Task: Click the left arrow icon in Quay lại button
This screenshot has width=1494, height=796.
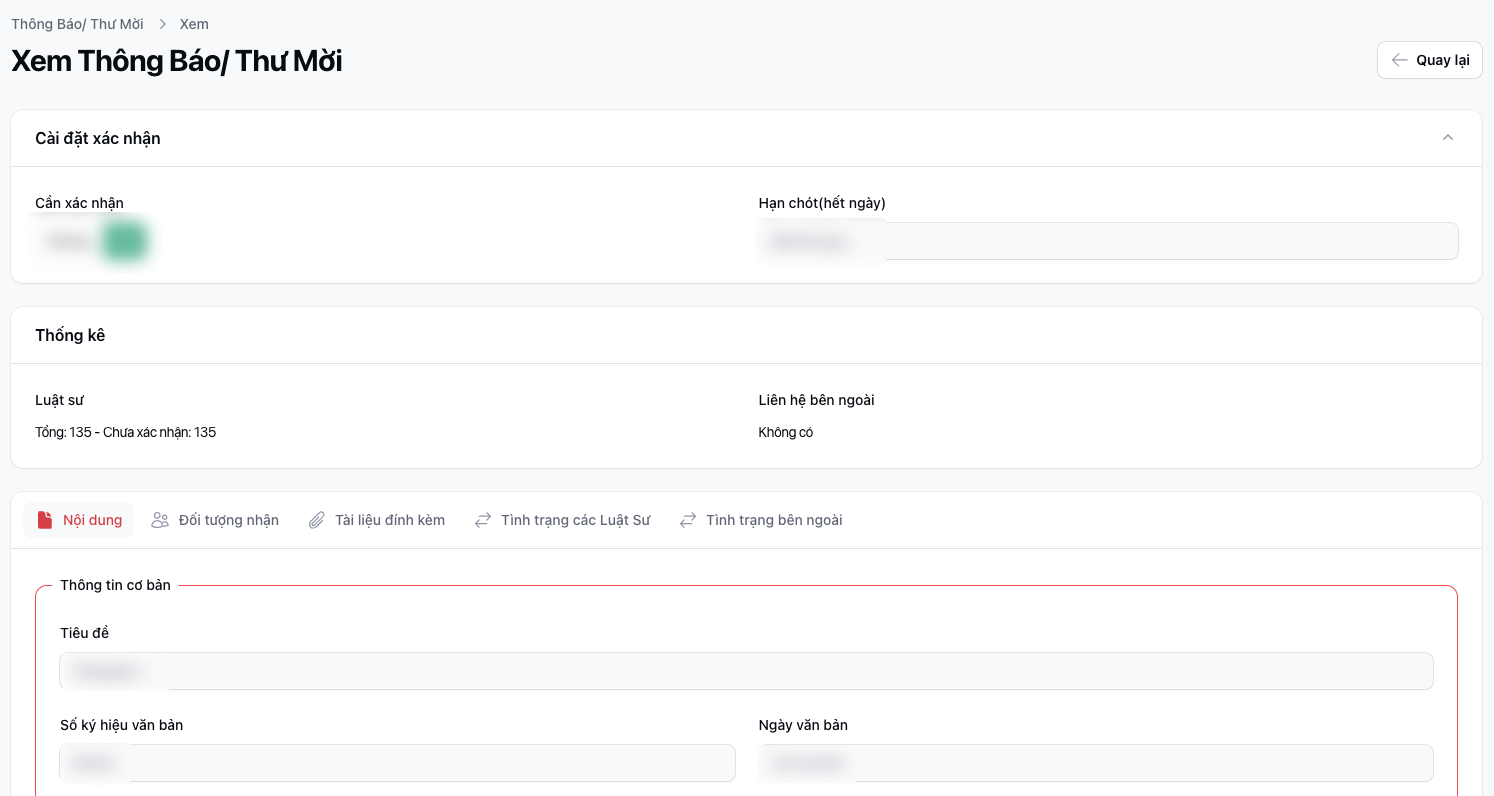Action: coord(1399,60)
